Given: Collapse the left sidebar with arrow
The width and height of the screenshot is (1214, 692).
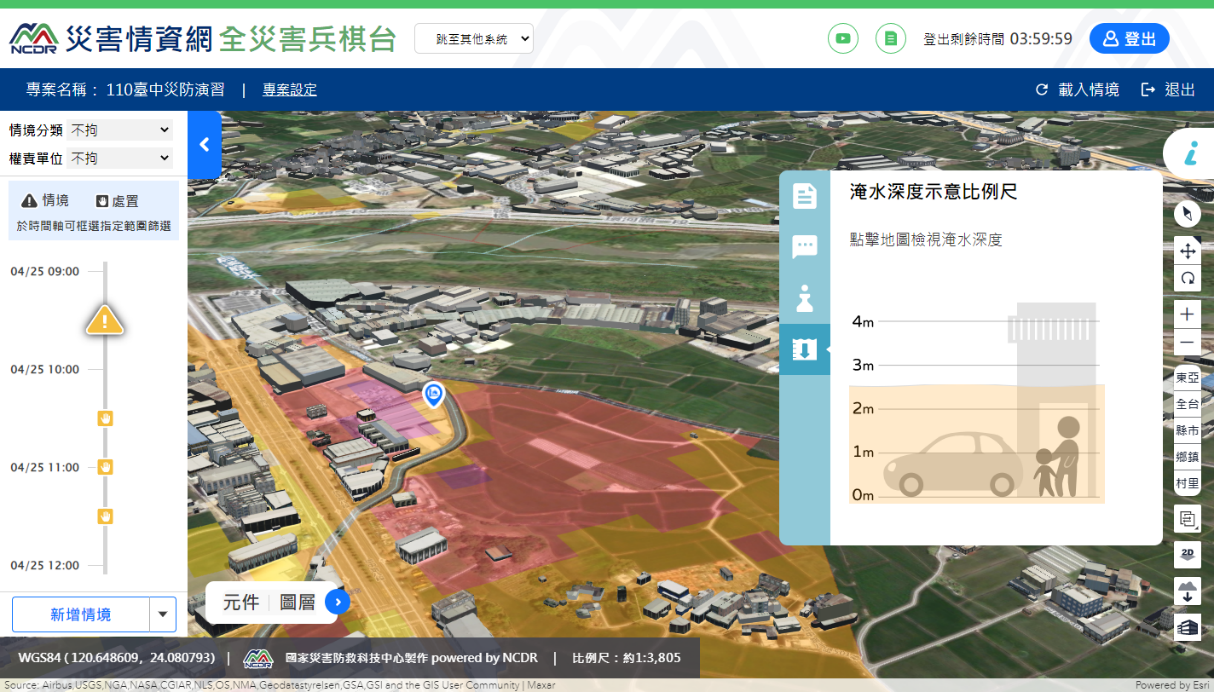Looking at the screenshot, I should pos(204,145).
